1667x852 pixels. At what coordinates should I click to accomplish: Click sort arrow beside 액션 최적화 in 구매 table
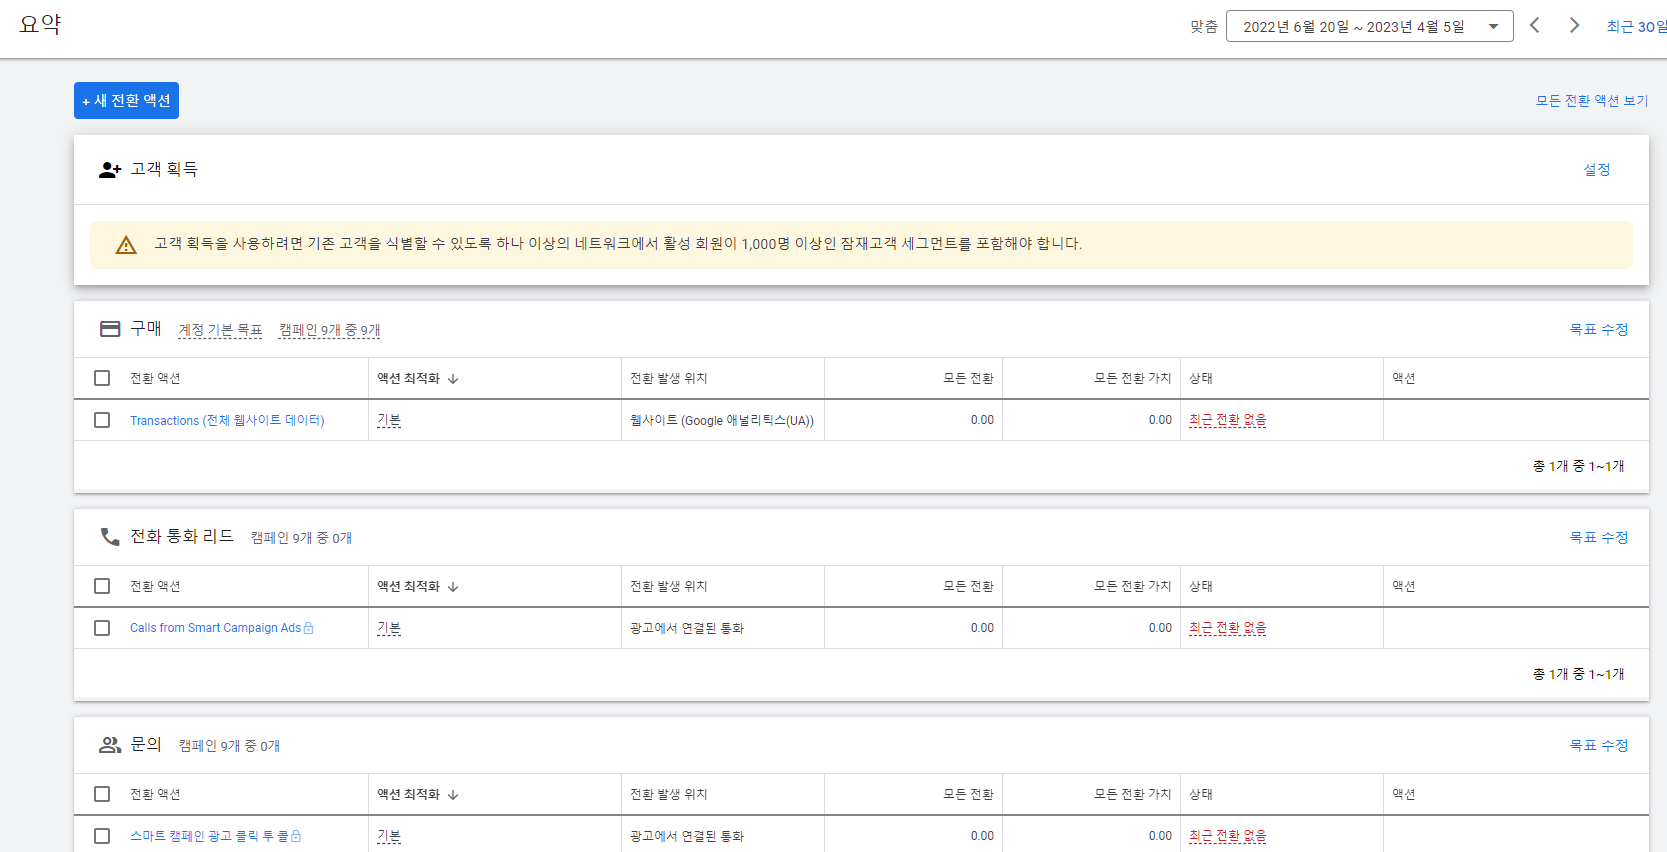453,379
